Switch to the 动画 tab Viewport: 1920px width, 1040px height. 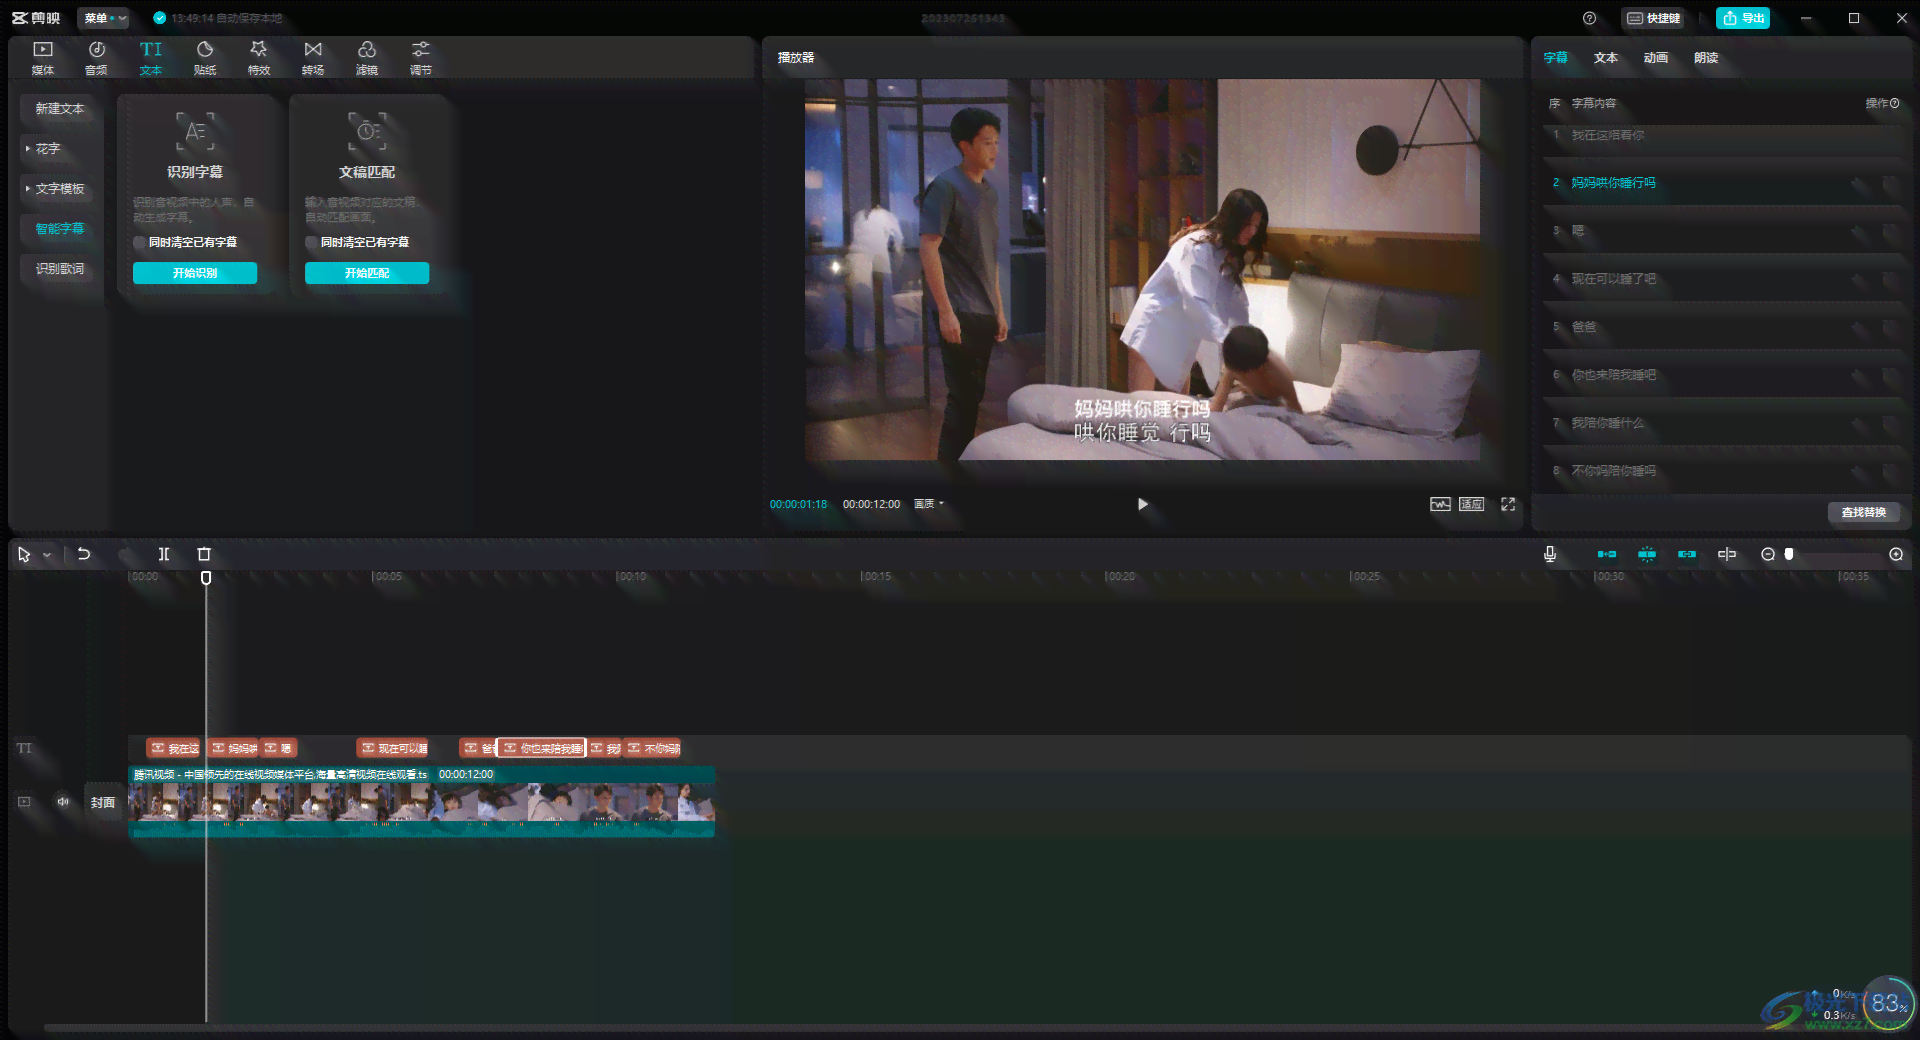[1656, 58]
